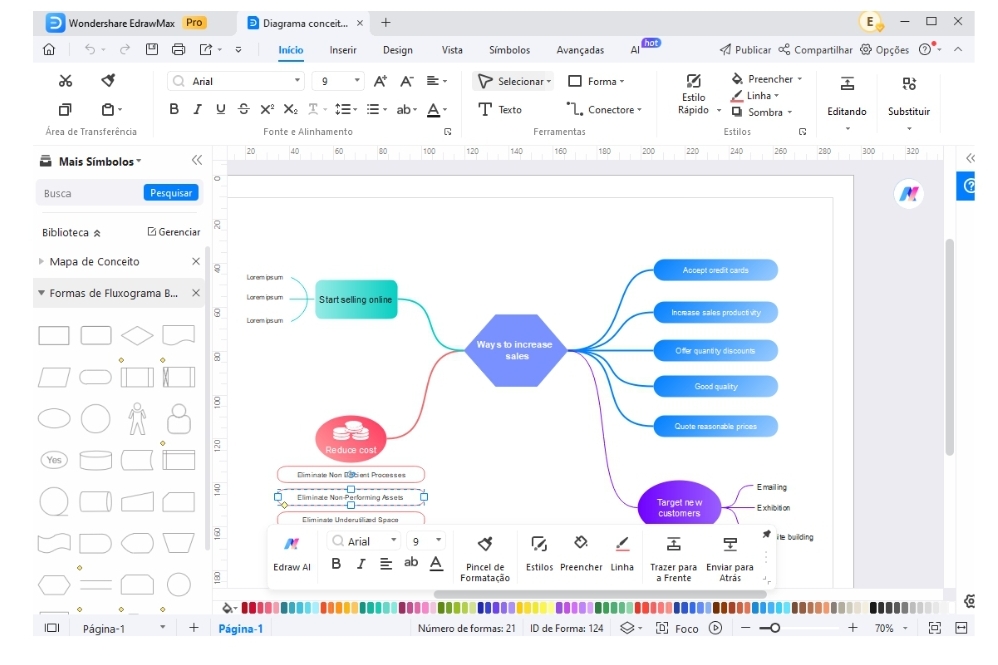998x665 pixels.
Task: Click the Gerenciar library link
Action: tap(173, 232)
